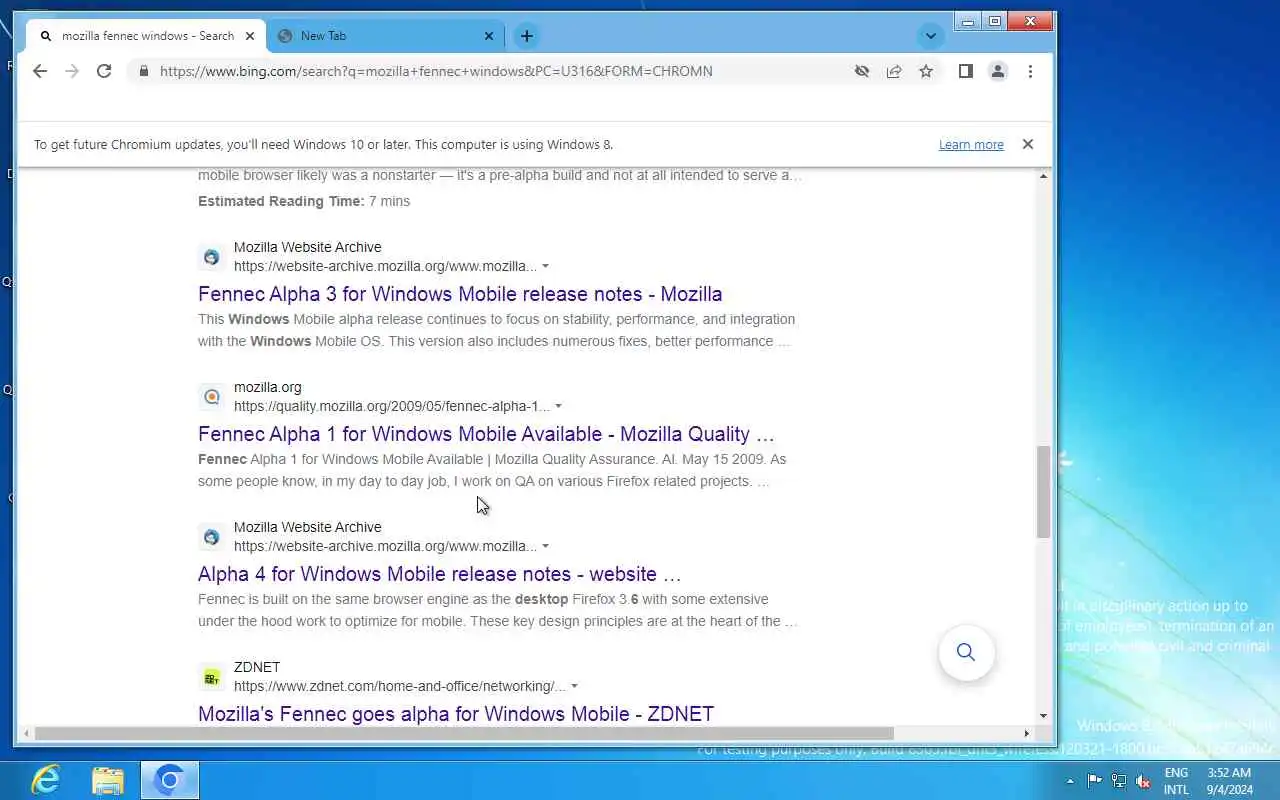
Task: Click the ZDNET result favicon
Action: click(211, 677)
